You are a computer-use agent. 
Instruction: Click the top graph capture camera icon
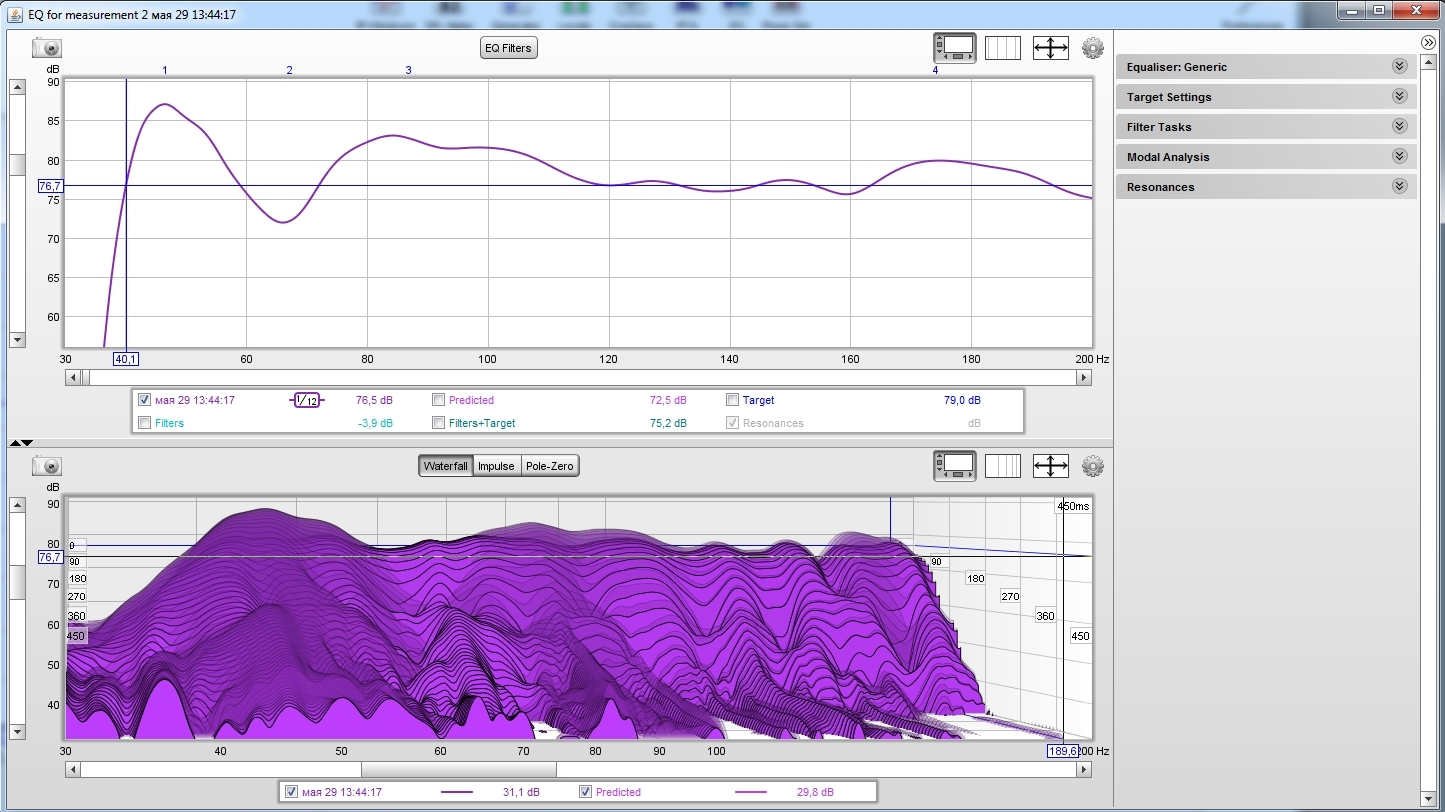(x=47, y=48)
